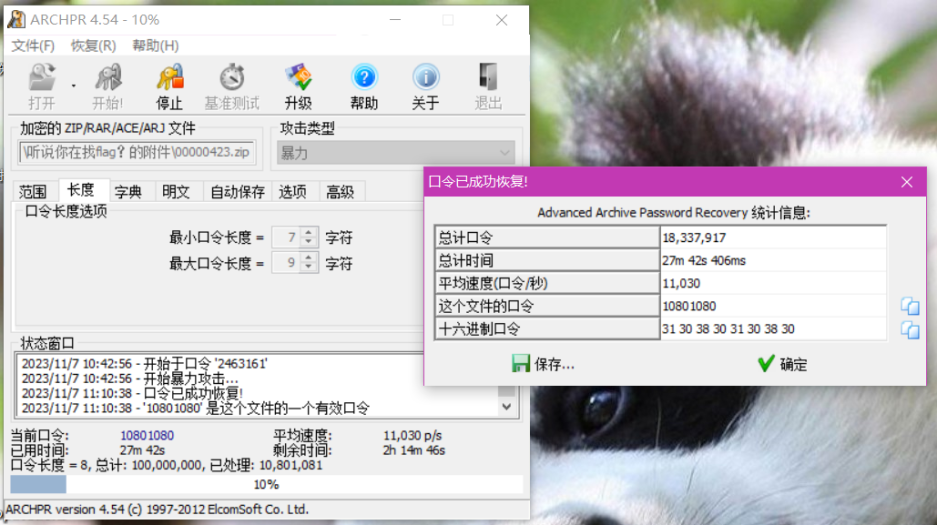Screen dimensions: 937x525
Task: Switch to the 范围 tab
Action: coord(33,192)
